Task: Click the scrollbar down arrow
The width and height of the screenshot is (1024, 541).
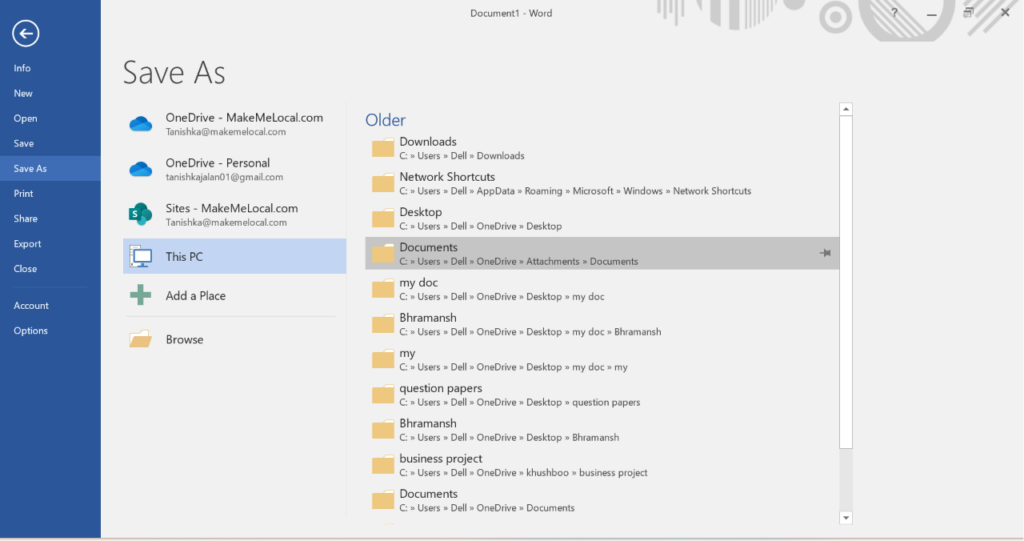Action: 846,517
